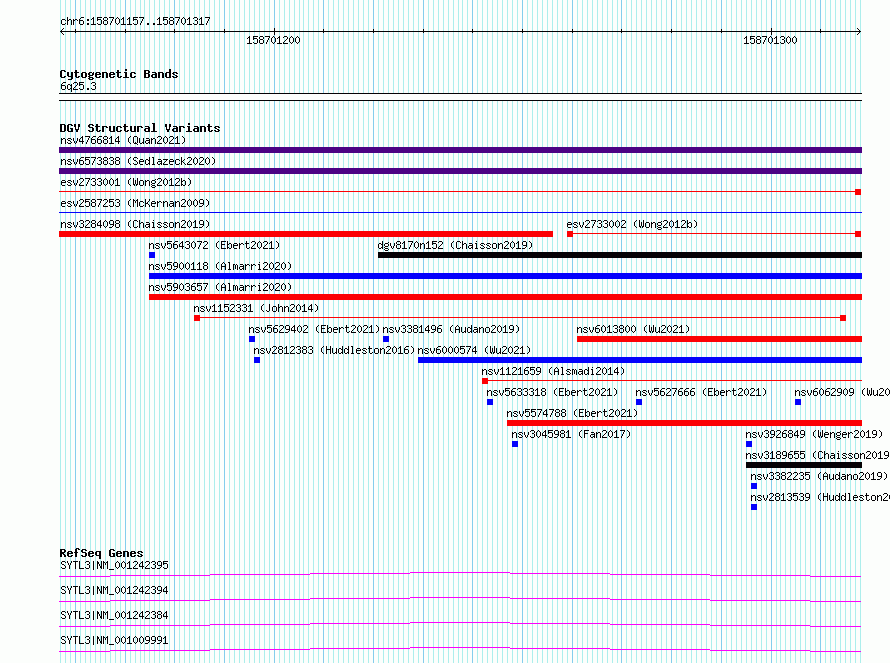Click the nsv3284098 (Chaisson2019) red bar

coord(306,234)
